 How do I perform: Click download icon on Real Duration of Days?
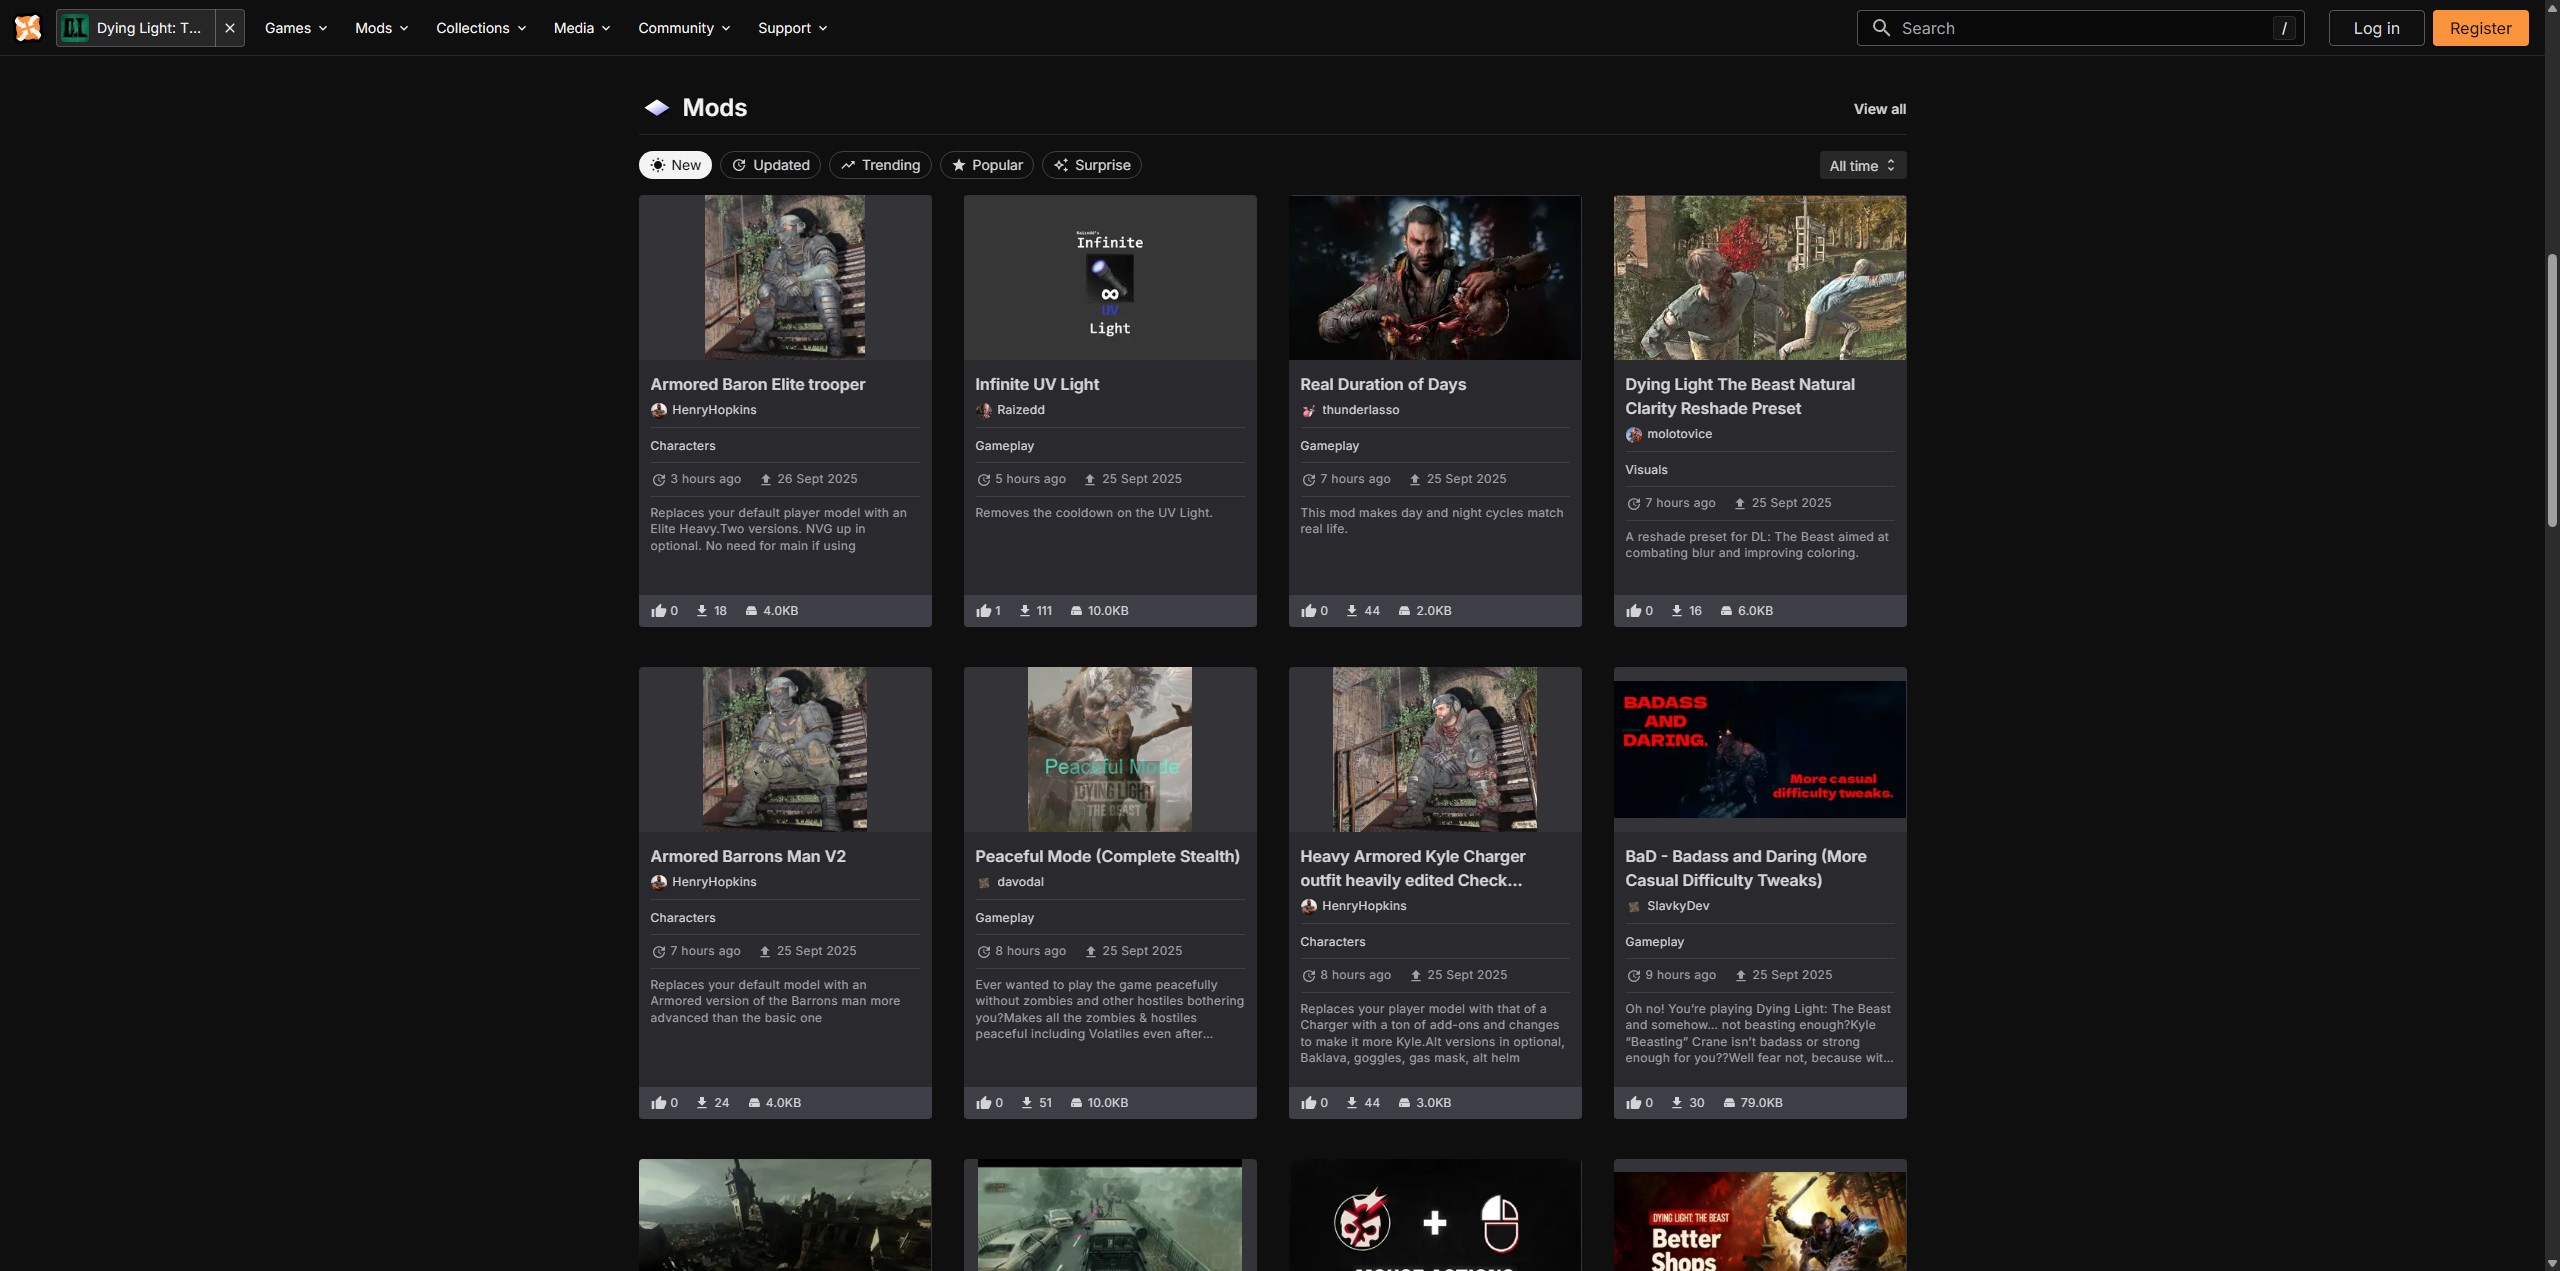1352,611
